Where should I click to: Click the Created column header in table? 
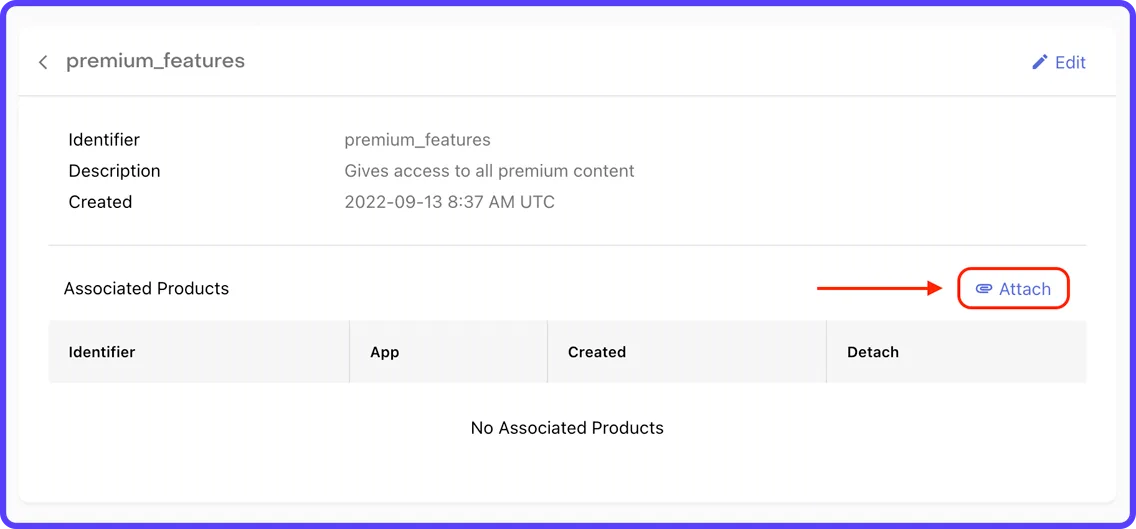pyautogui.click(x=597, y=352)
